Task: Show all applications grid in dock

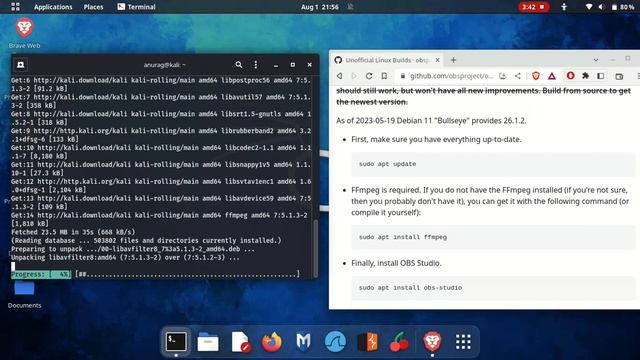Action: (463, 341)
